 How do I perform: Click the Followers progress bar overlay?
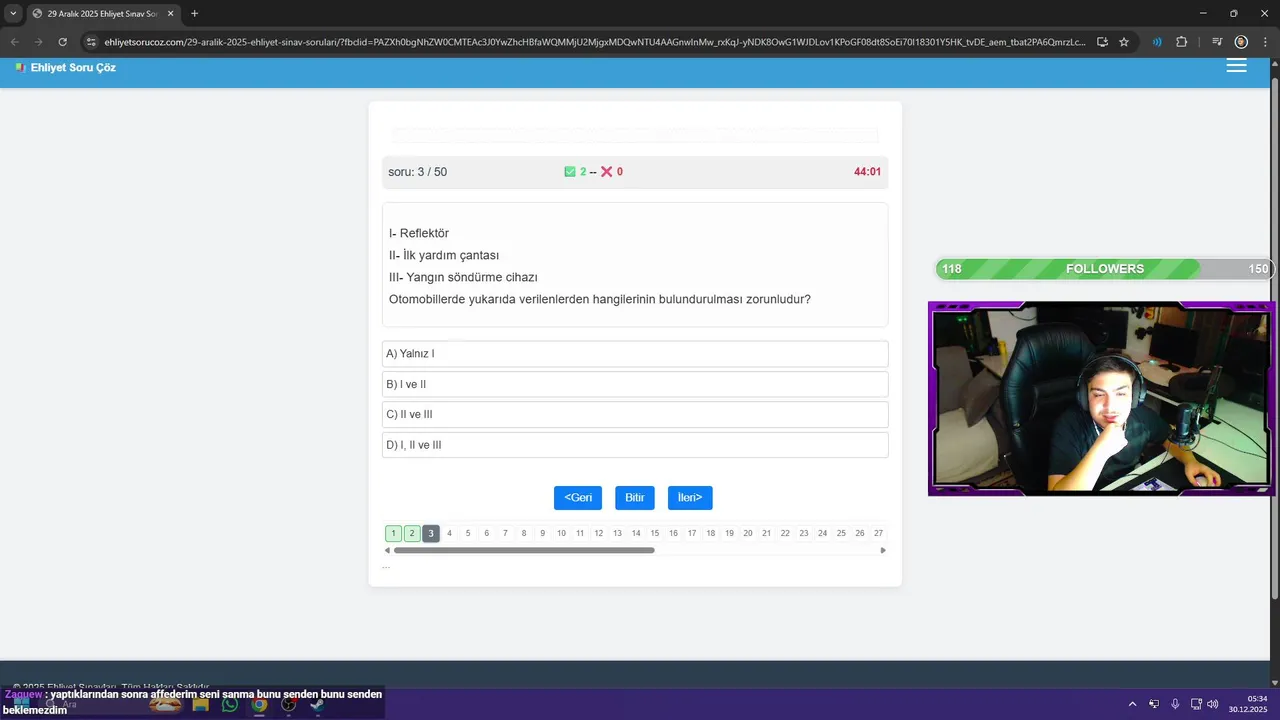1104,269
